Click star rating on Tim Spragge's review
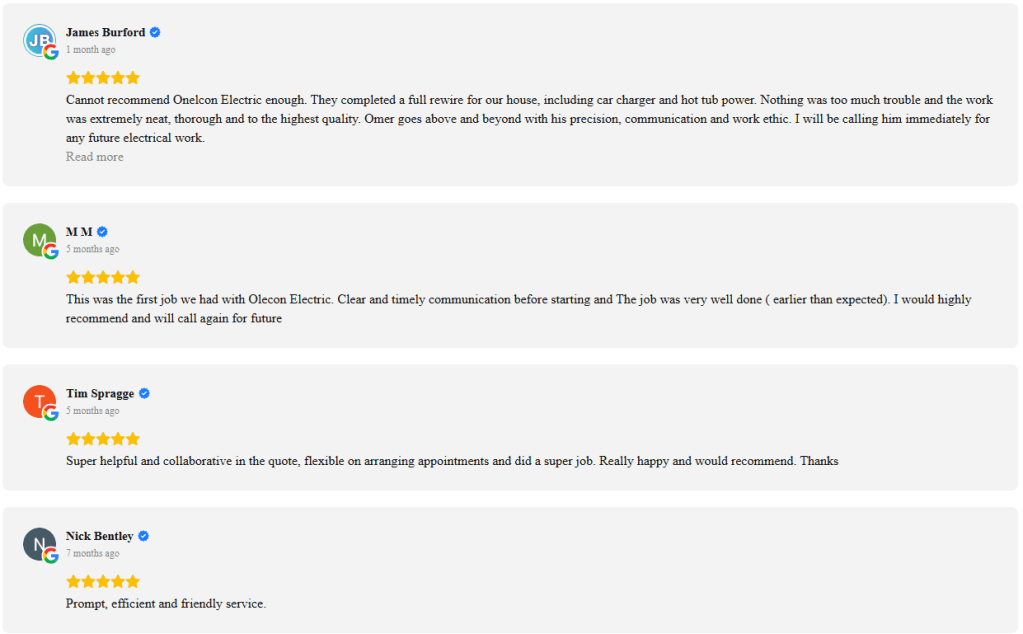The image size is (1023, 634). click(x=103, y=439)
